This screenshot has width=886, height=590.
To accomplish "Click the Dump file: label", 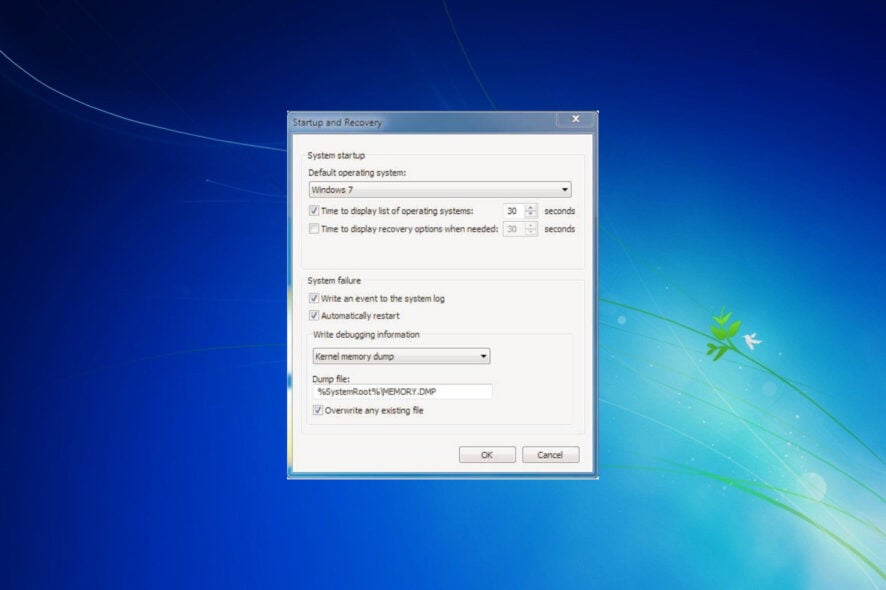I will pos(331,379).
